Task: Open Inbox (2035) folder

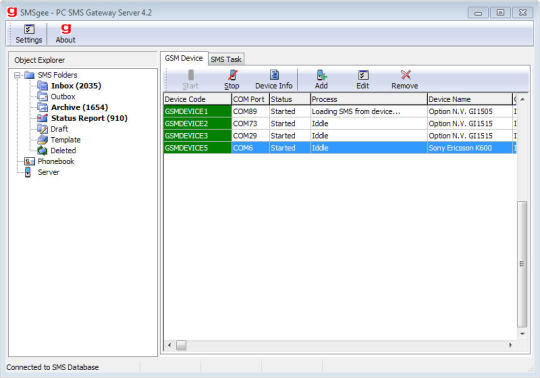Action: click(x=76, y=85)
